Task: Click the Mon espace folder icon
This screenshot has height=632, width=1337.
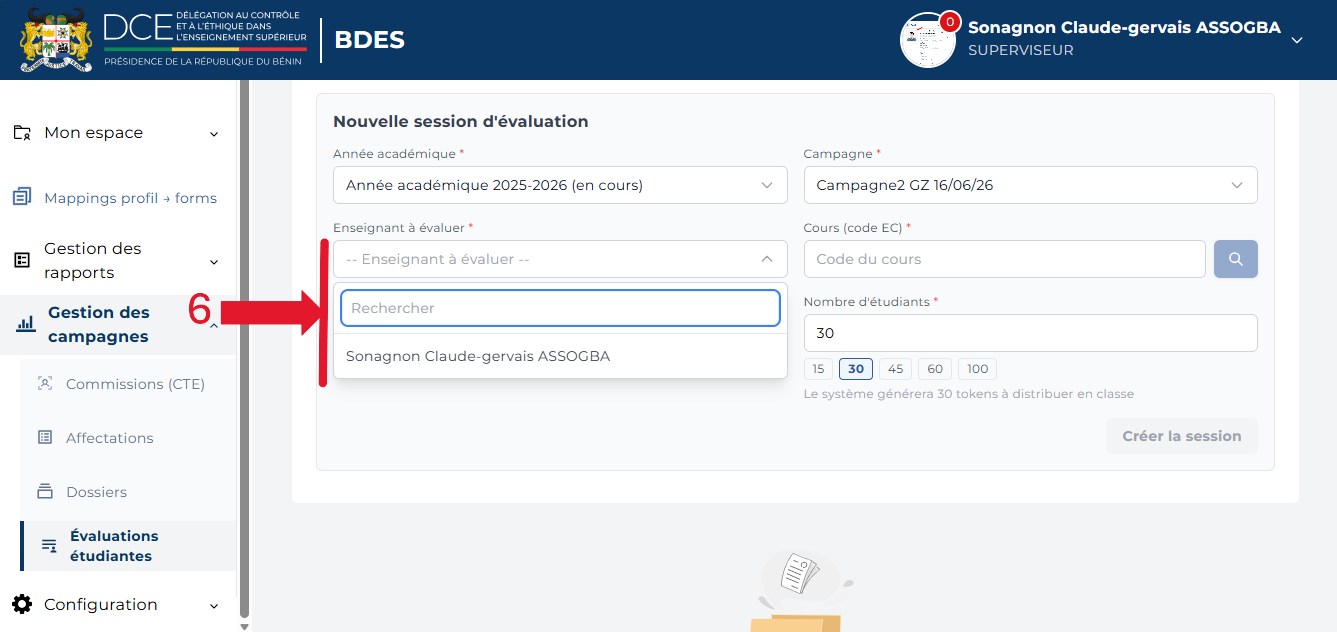Action: coord(22,133)
